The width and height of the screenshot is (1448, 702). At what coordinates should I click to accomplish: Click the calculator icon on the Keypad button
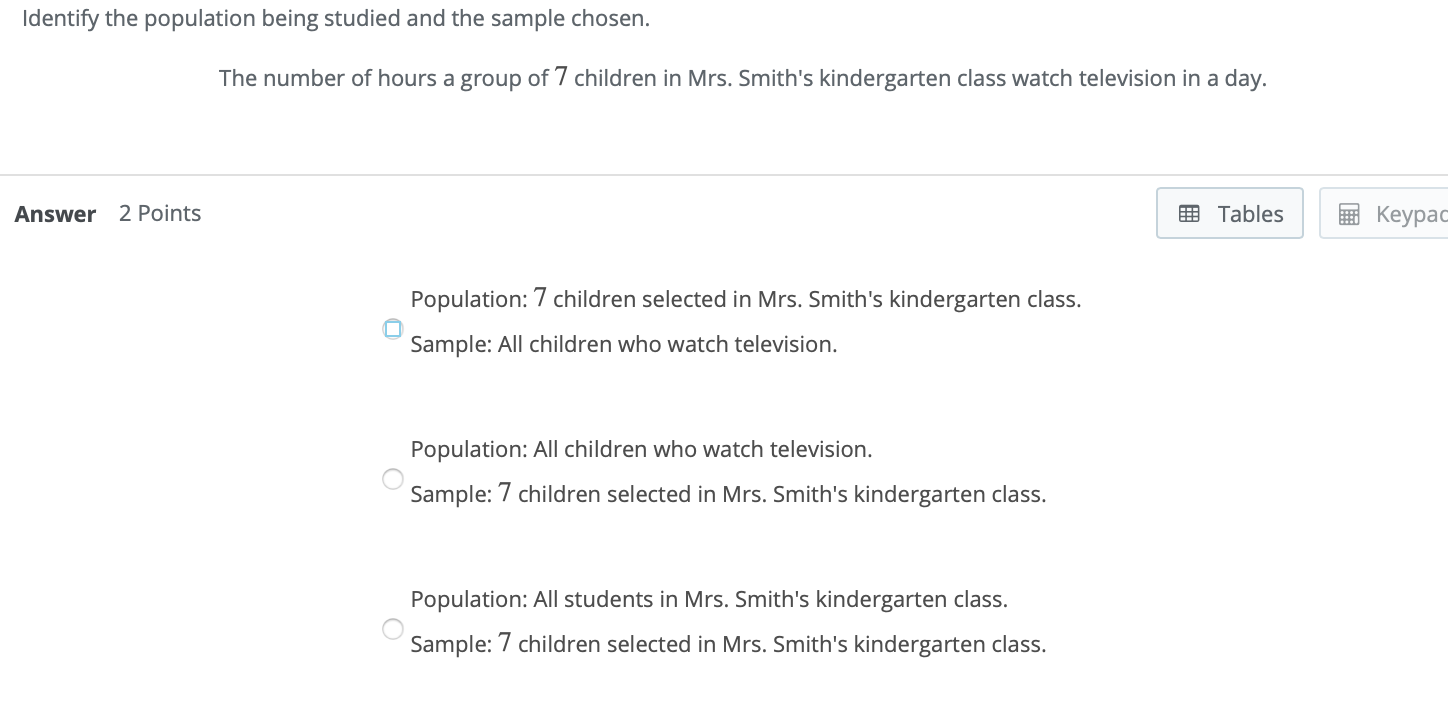(1350, 213)
